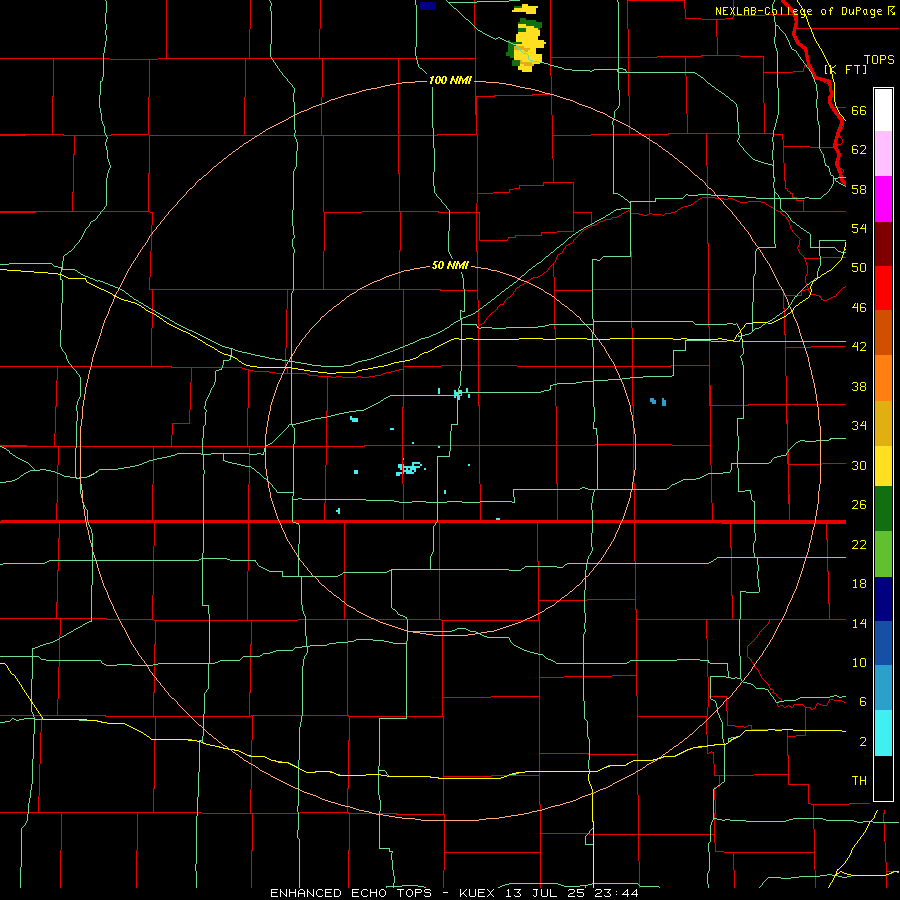Click the light pink swatch on the scale
This screenshot has width=900, height=900.
click(883, 154)
